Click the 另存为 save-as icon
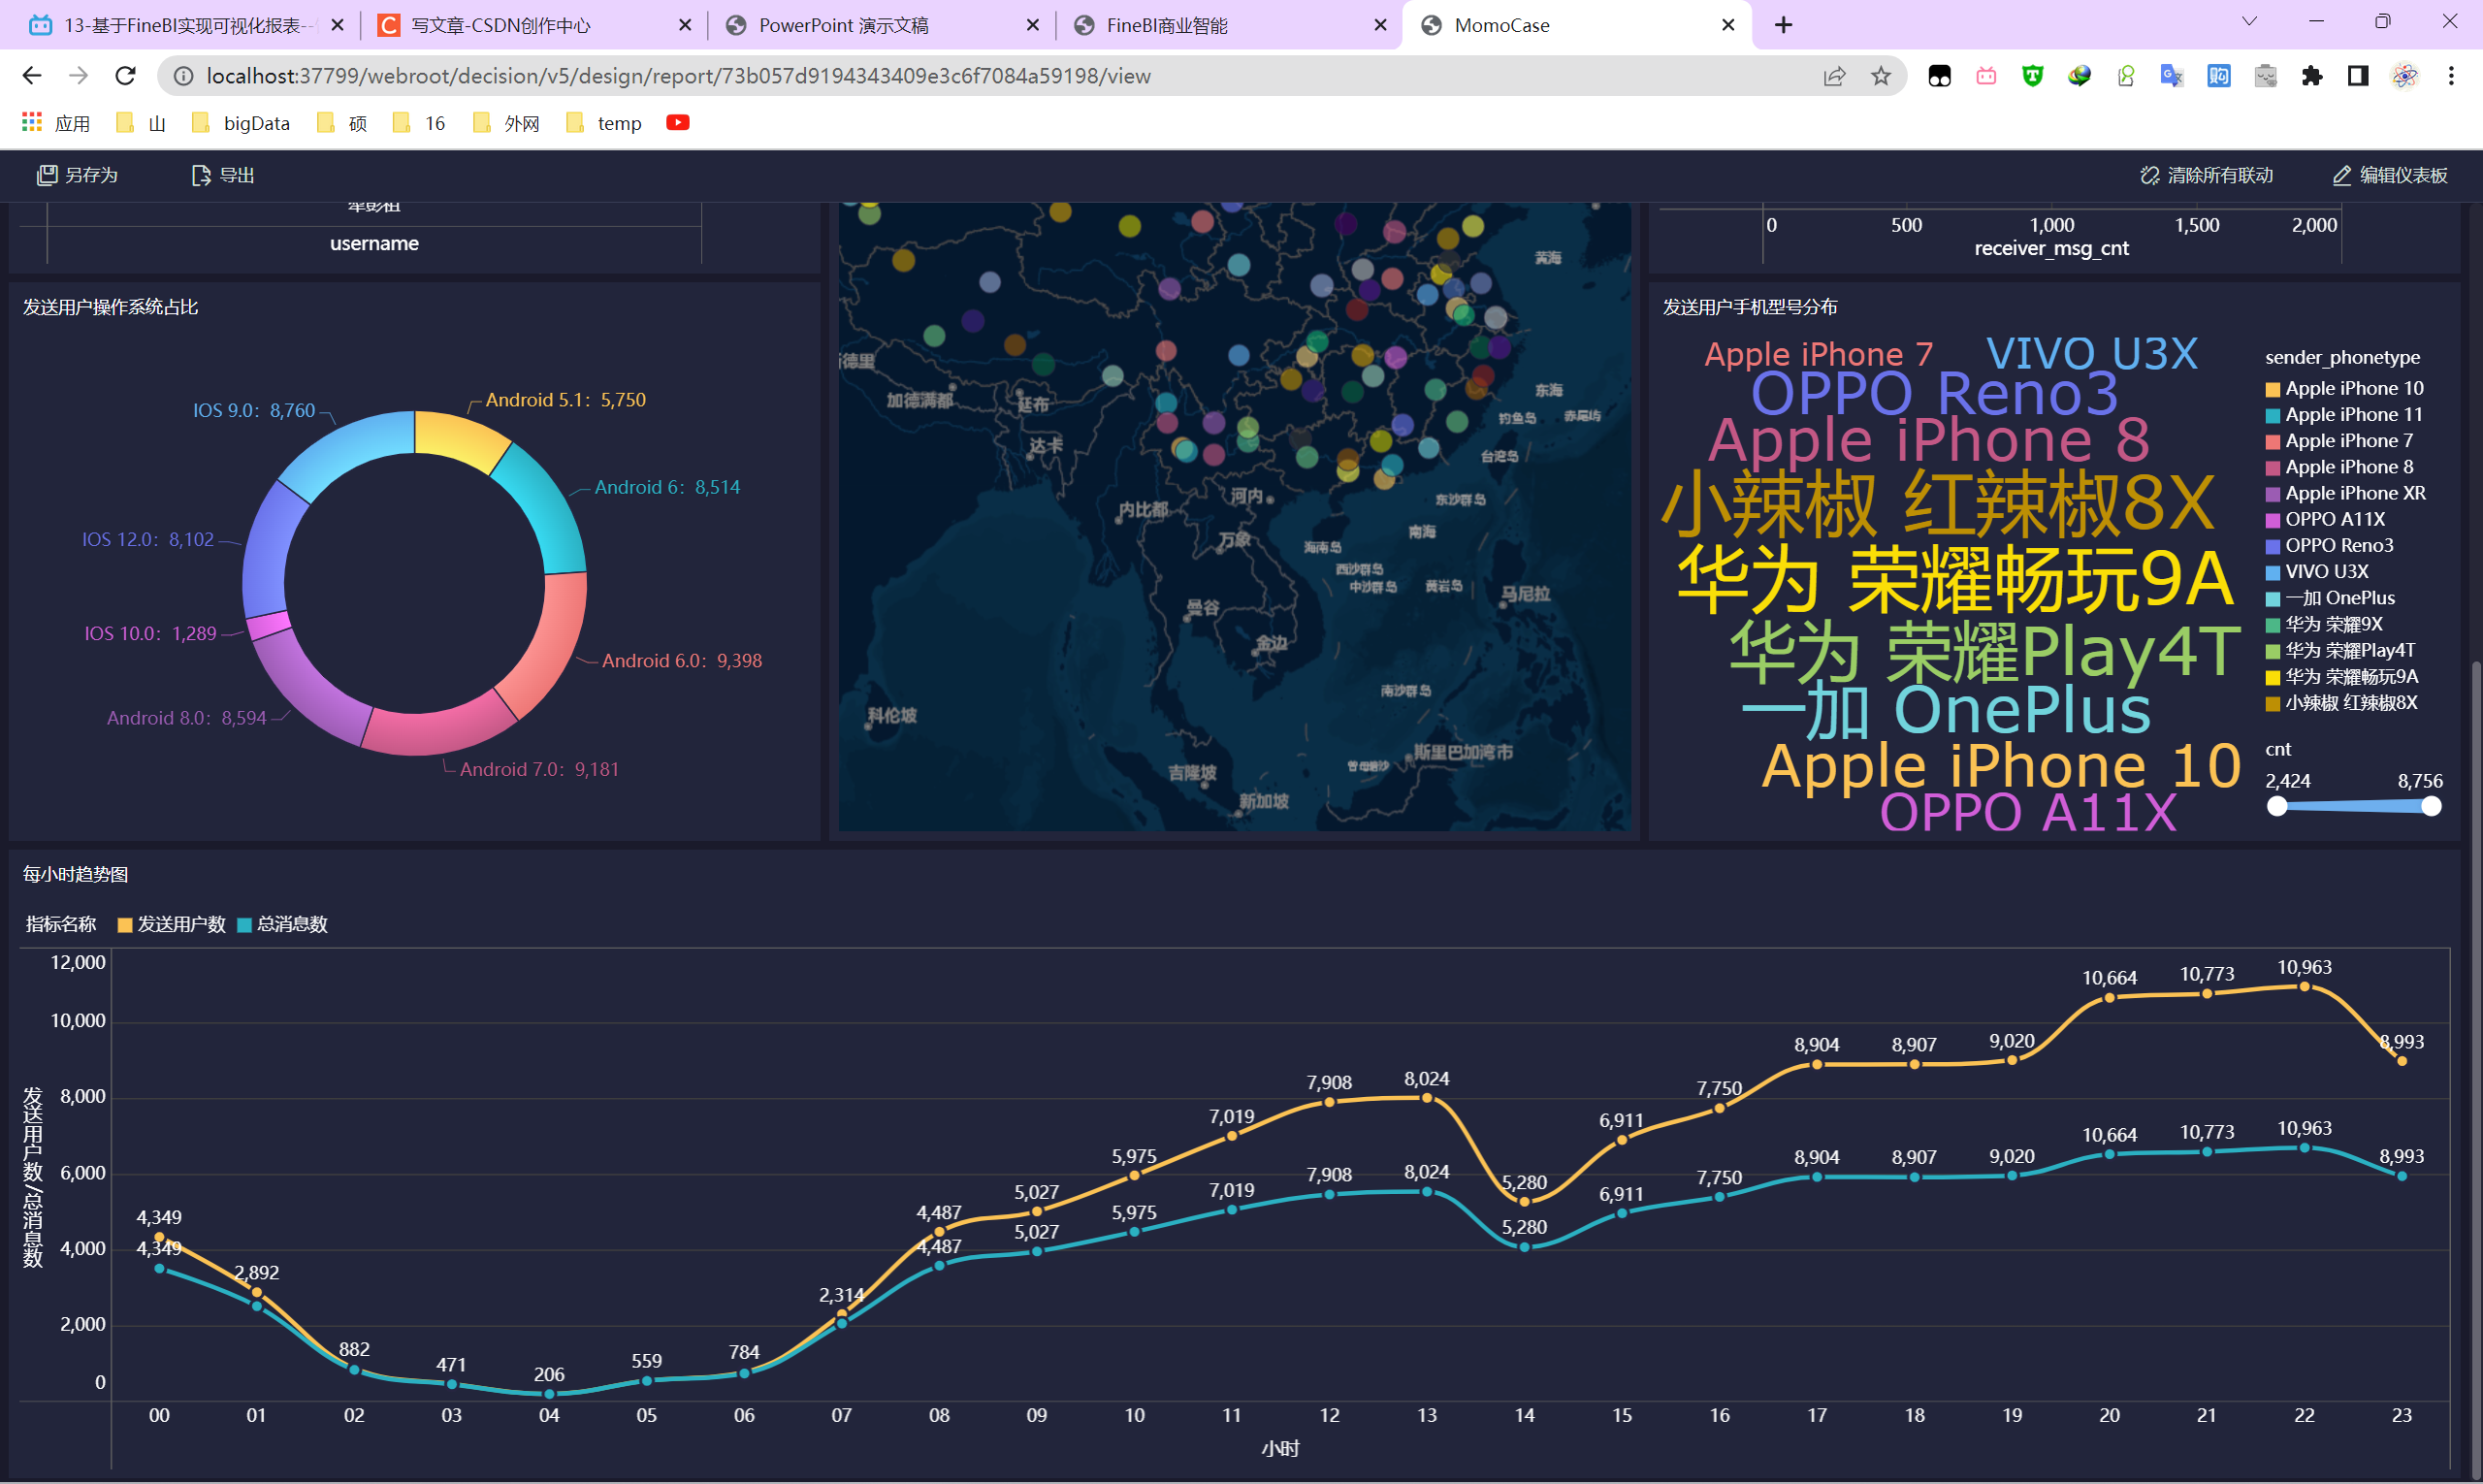Screen dimensions: 2483x1484 click(47, 176)
